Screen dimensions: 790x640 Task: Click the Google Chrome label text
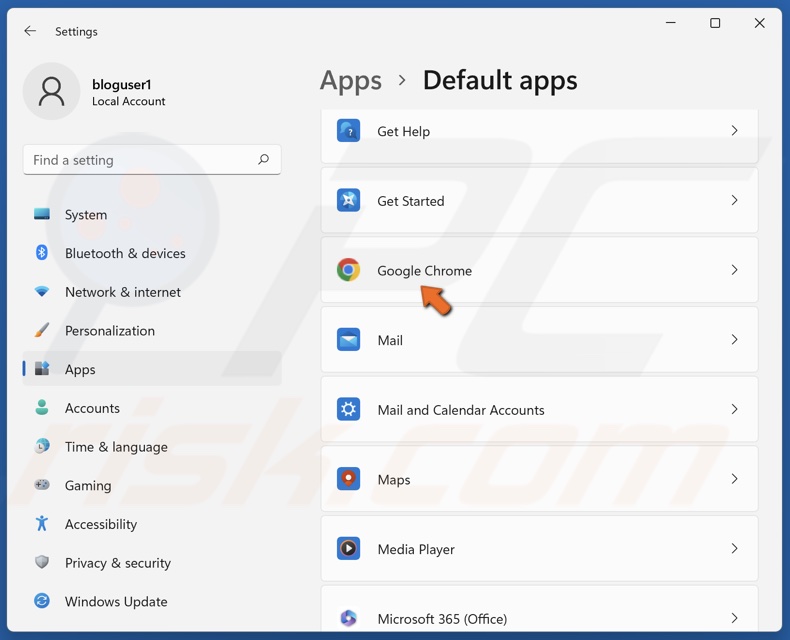425,271
